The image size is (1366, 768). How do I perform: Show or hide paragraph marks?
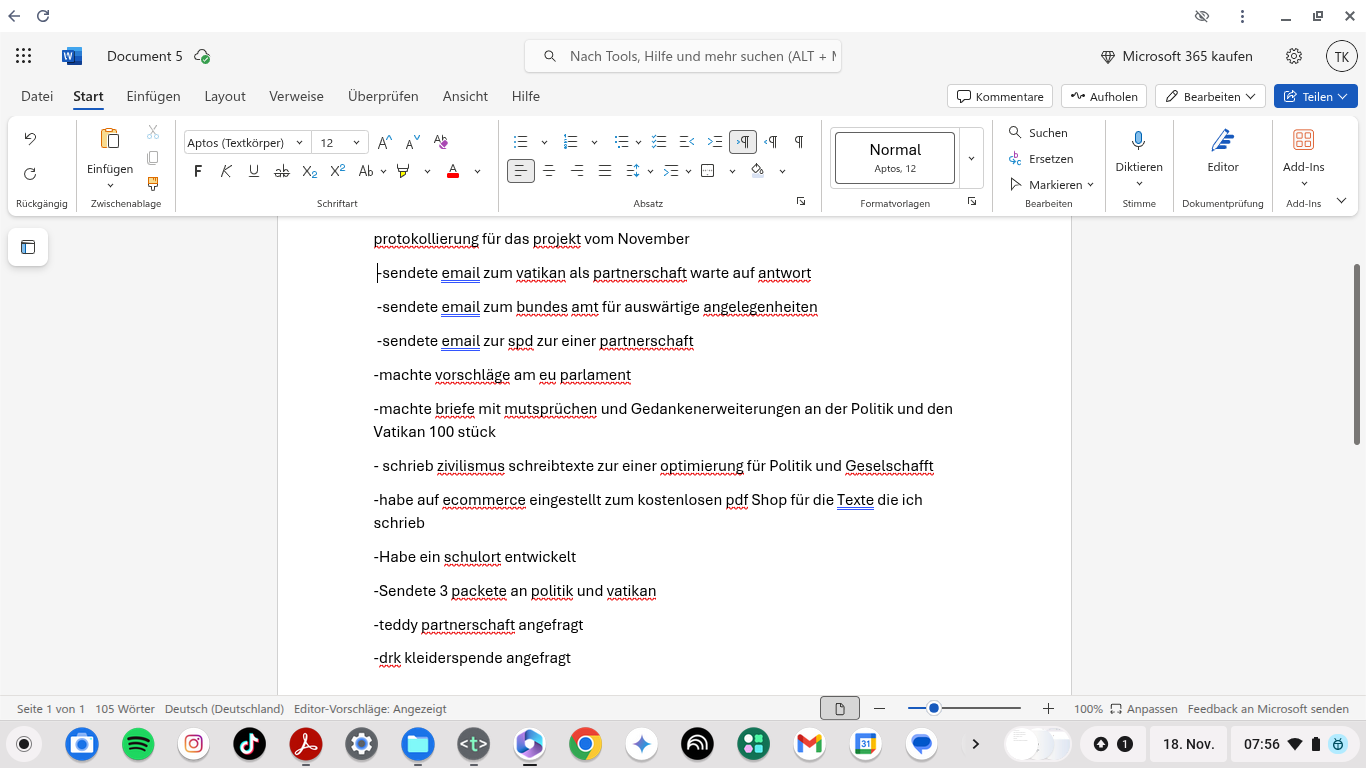(799, 142)
